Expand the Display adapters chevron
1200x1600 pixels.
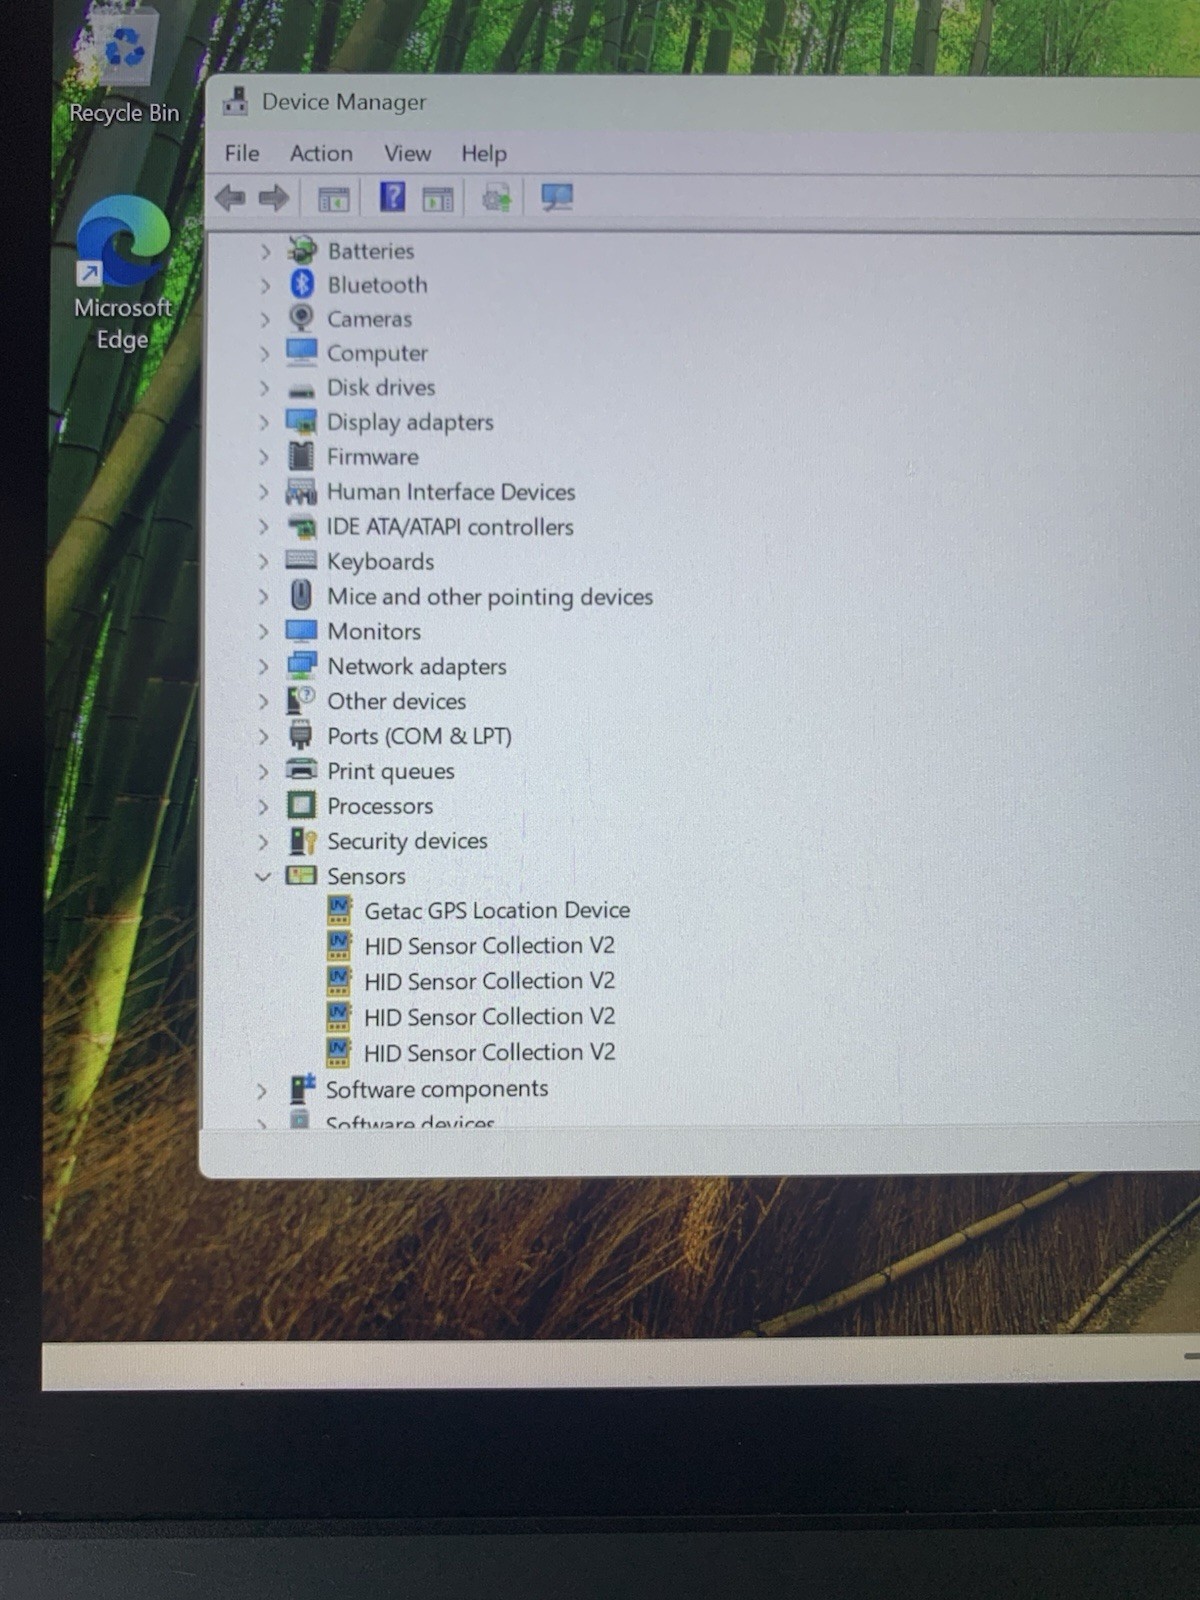click(264, 422)
